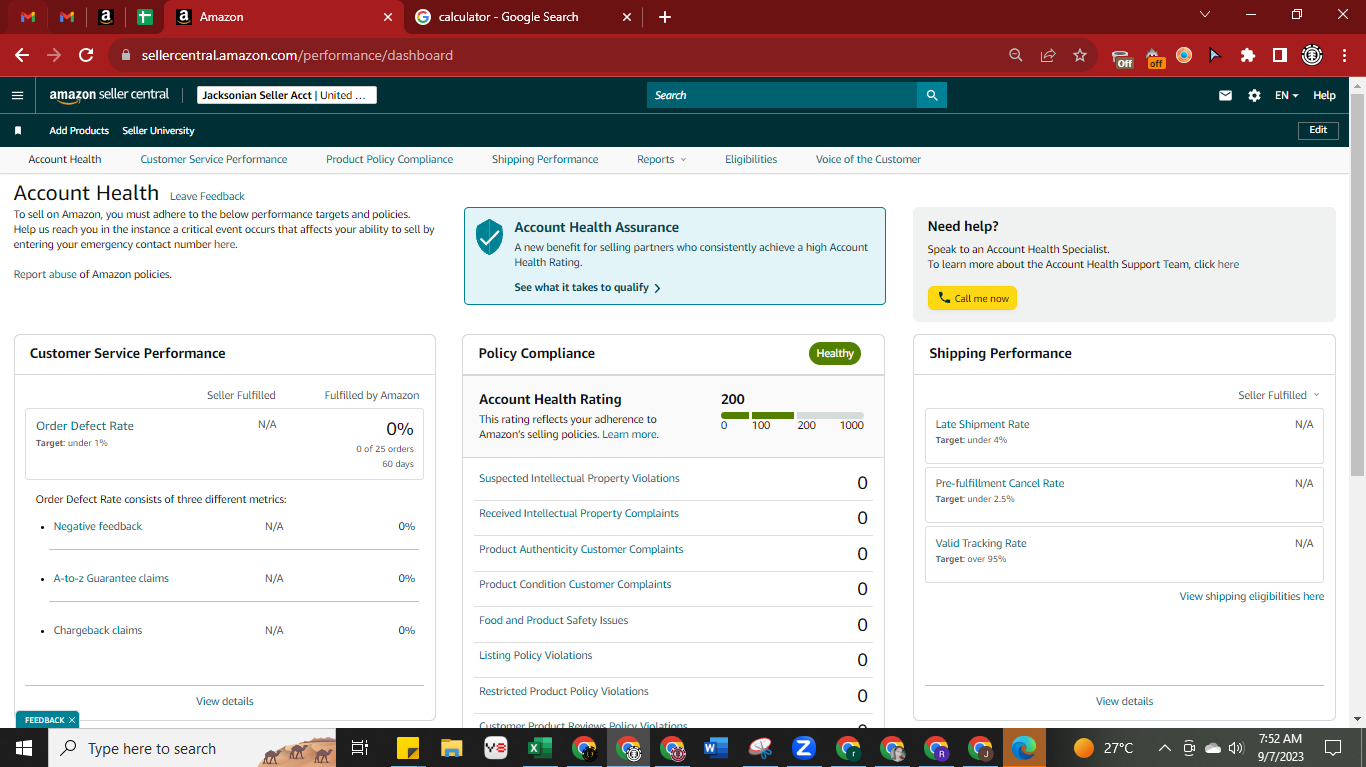Click the Edit button
1366x767 pixels.
point(1318,130)
